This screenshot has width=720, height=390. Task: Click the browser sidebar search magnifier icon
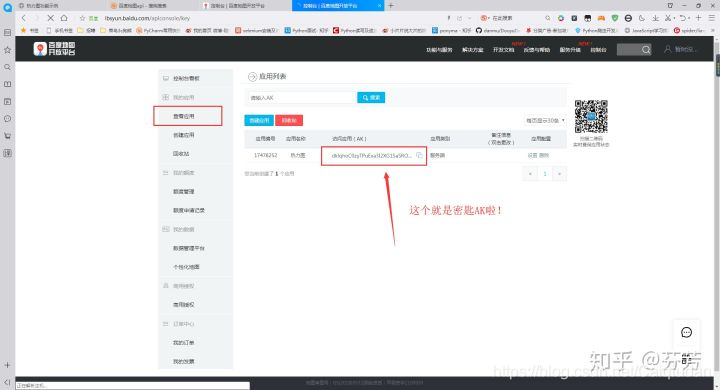[x=7, y=67]
